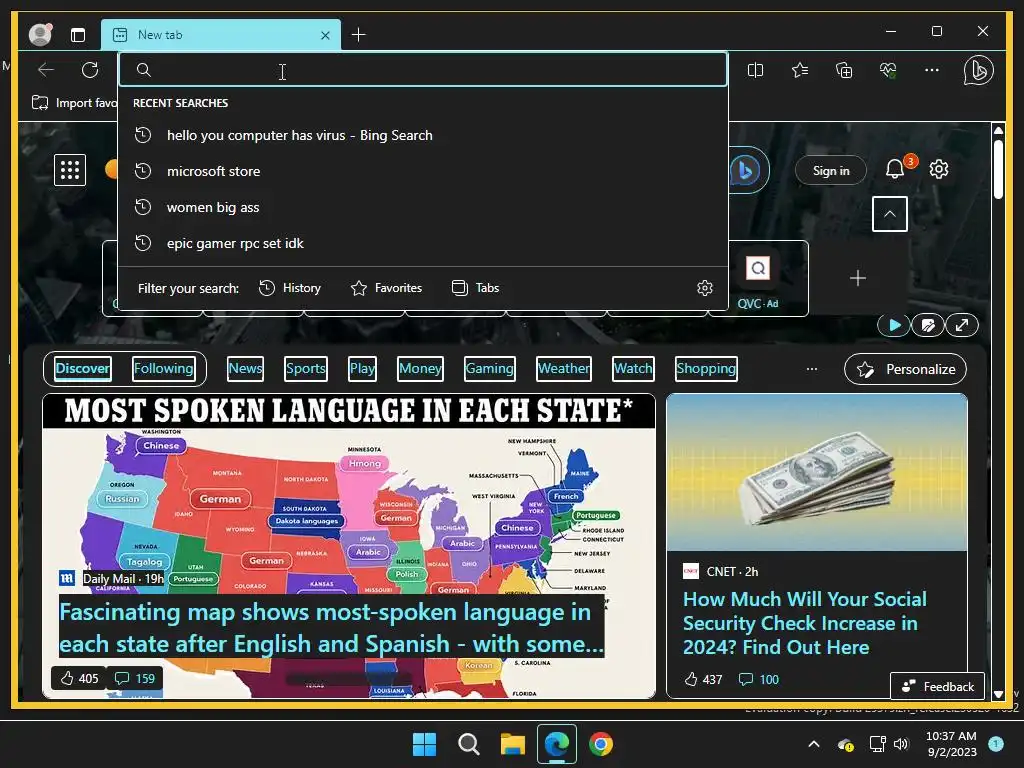This screenshot has width=1024, height=768.
Task: Open the apps grid launcher
Action: 70,170
